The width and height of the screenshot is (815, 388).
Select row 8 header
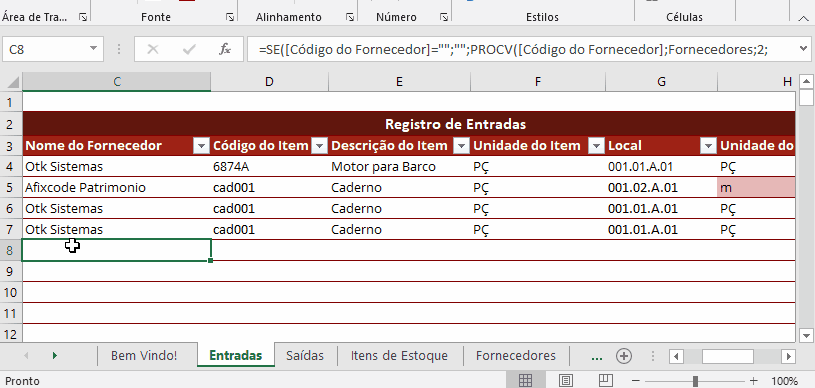coord(10,251)
